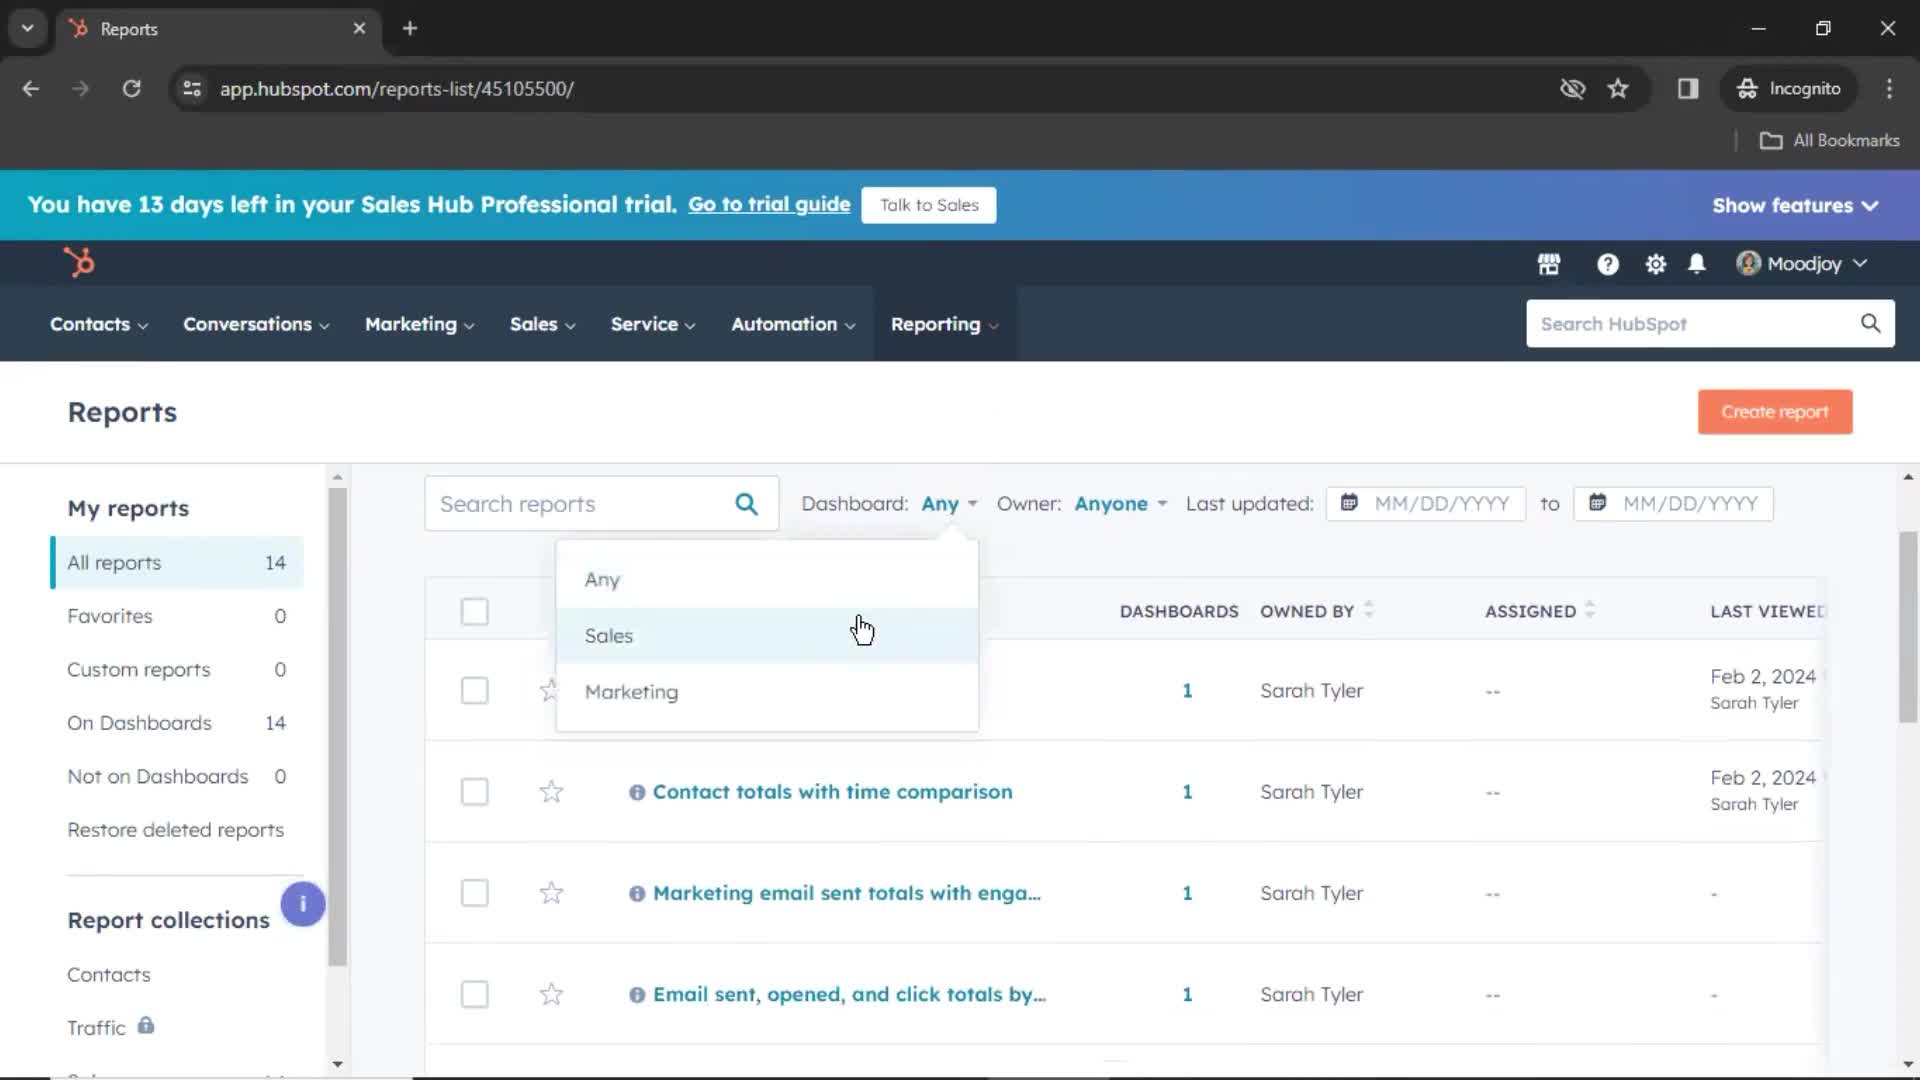This screenshot has height=1080, width=1920.
Task: Click the search reports magnifier icon
Action: [746, 504]
